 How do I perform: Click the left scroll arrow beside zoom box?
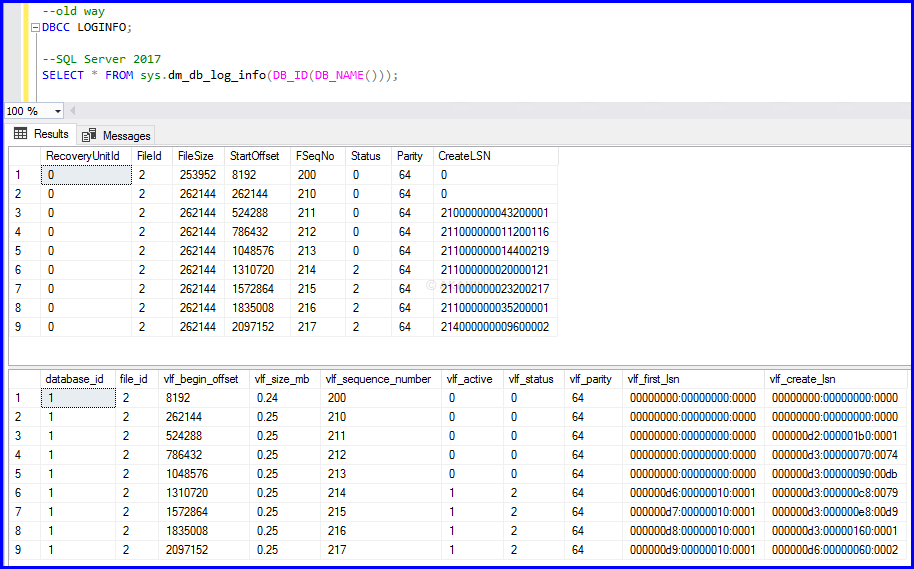point(72,111)
